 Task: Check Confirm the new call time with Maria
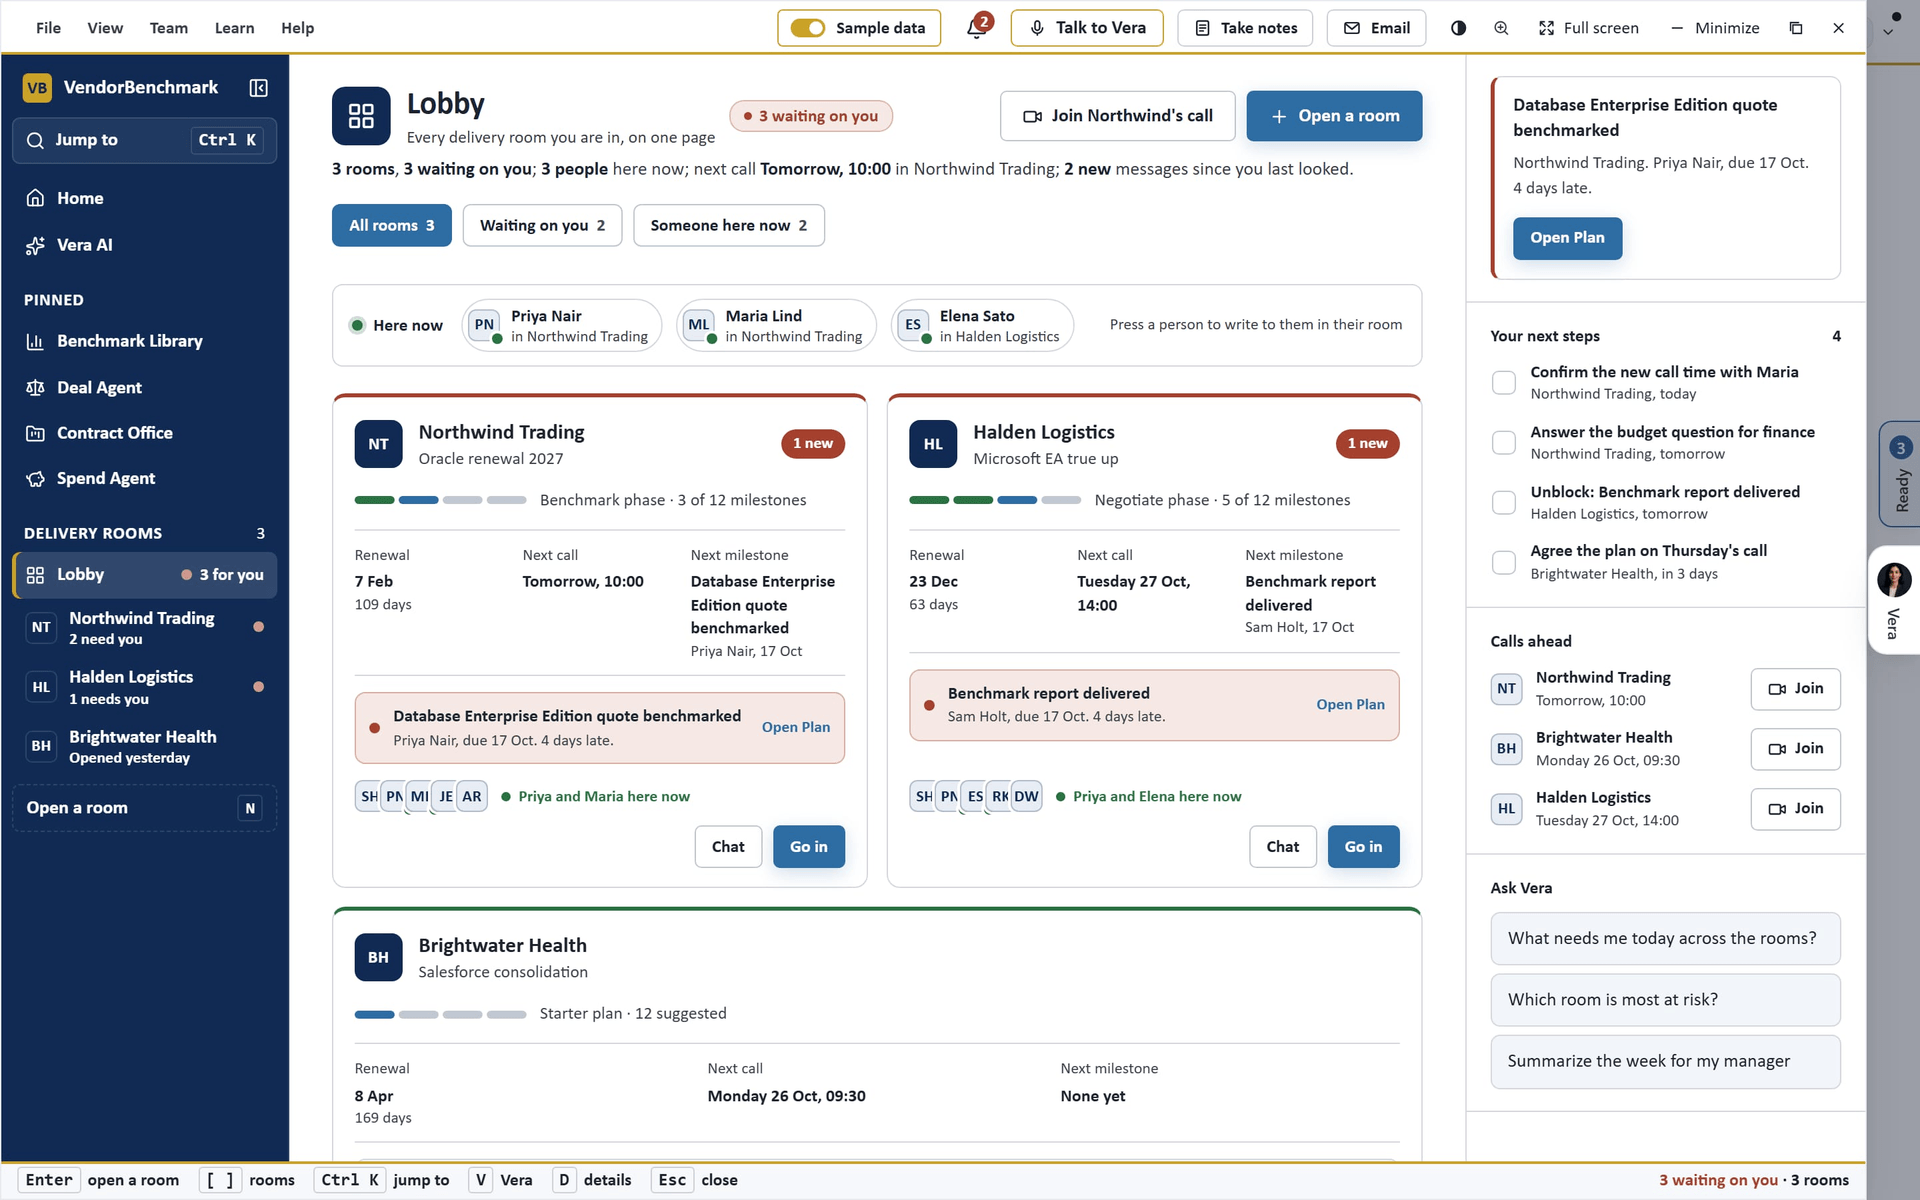point(1503,382)
